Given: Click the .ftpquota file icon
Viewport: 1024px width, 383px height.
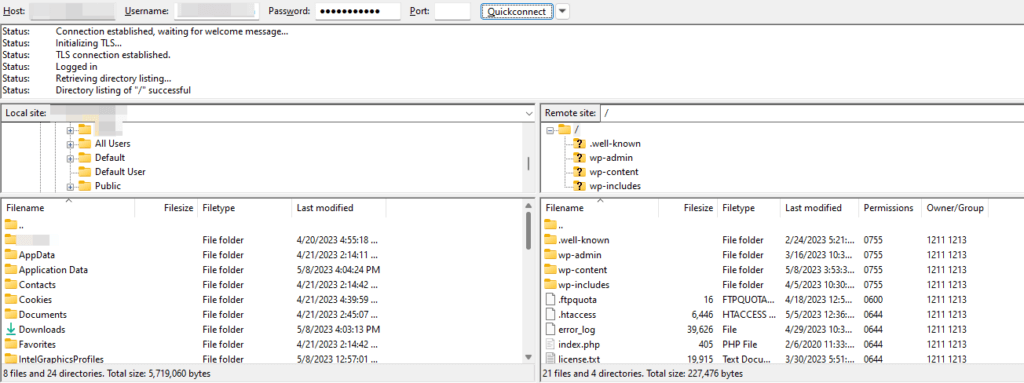Looking at the screenshot, I should [x=550, y=300].
